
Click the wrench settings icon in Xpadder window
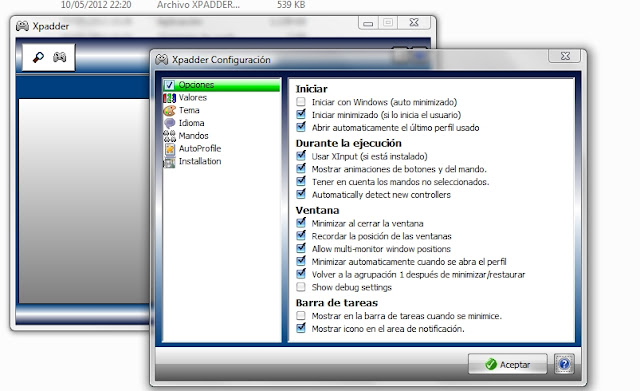point(38,57)
